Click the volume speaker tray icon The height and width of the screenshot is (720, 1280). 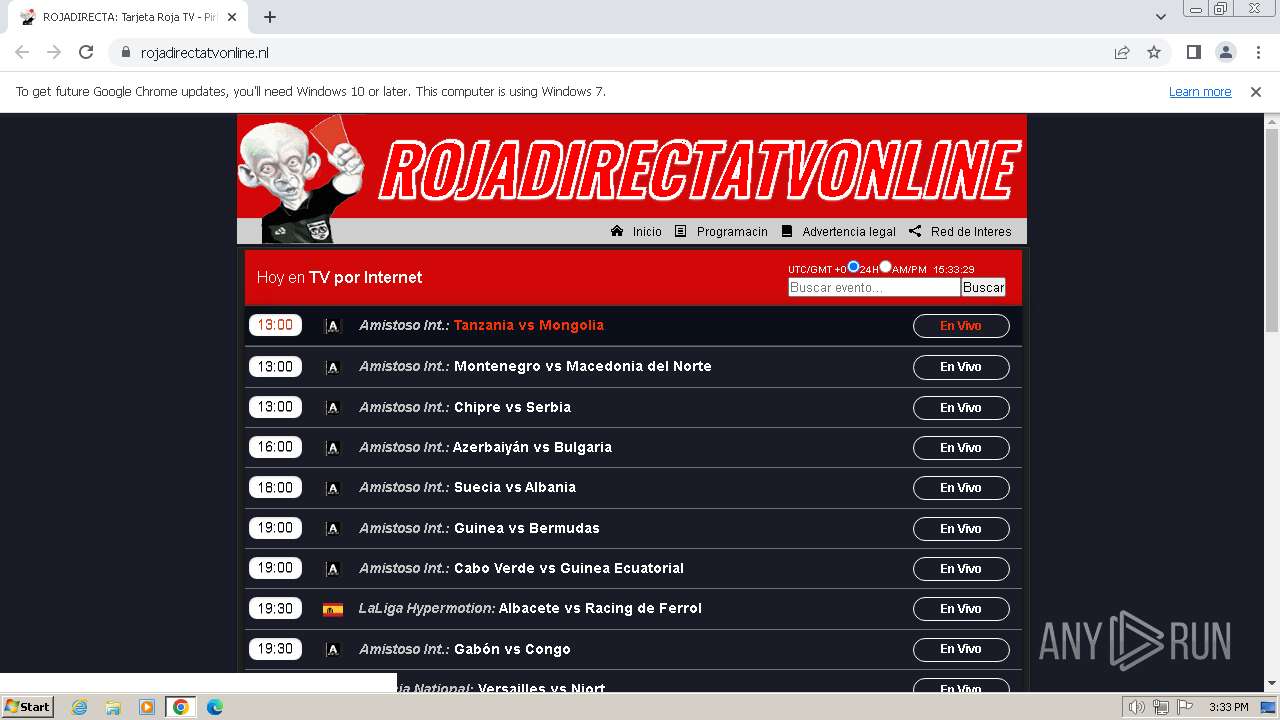[1137, 707]
